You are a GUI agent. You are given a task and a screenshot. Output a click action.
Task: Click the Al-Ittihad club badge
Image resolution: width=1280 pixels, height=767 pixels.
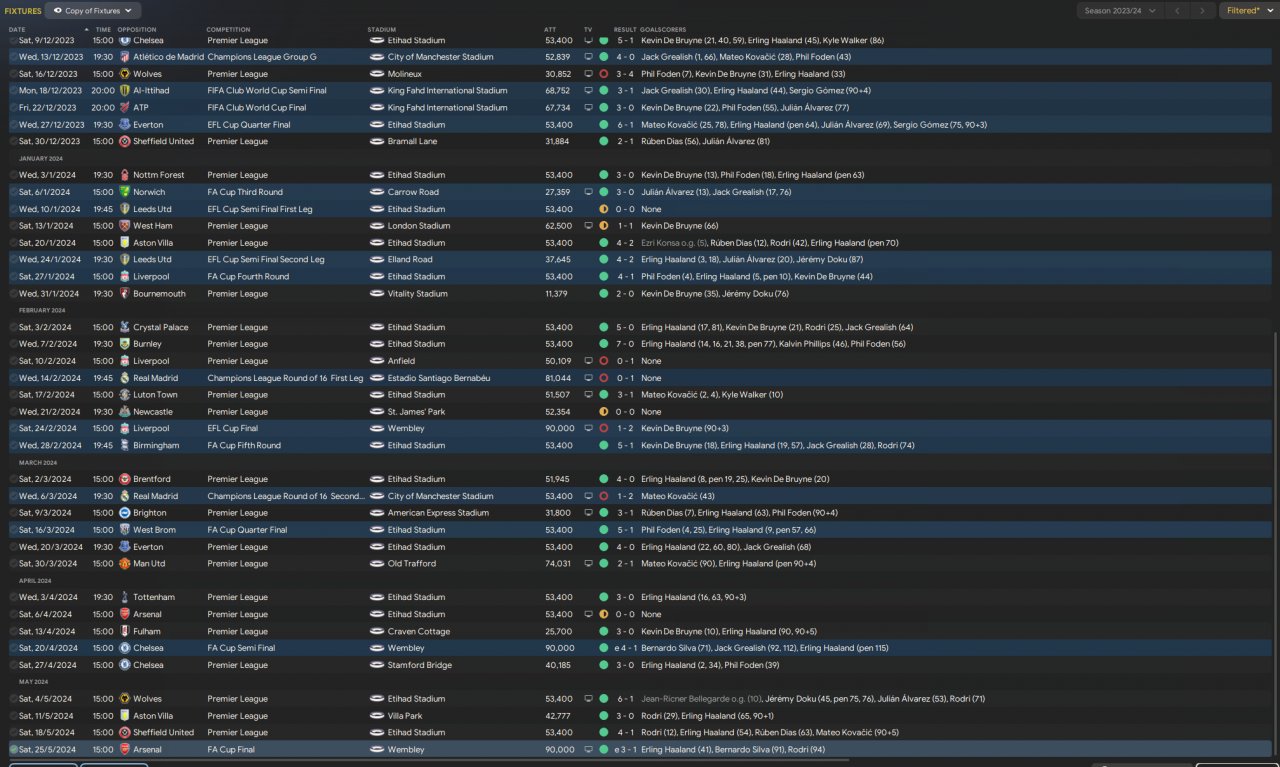click(x=124, y=90)
